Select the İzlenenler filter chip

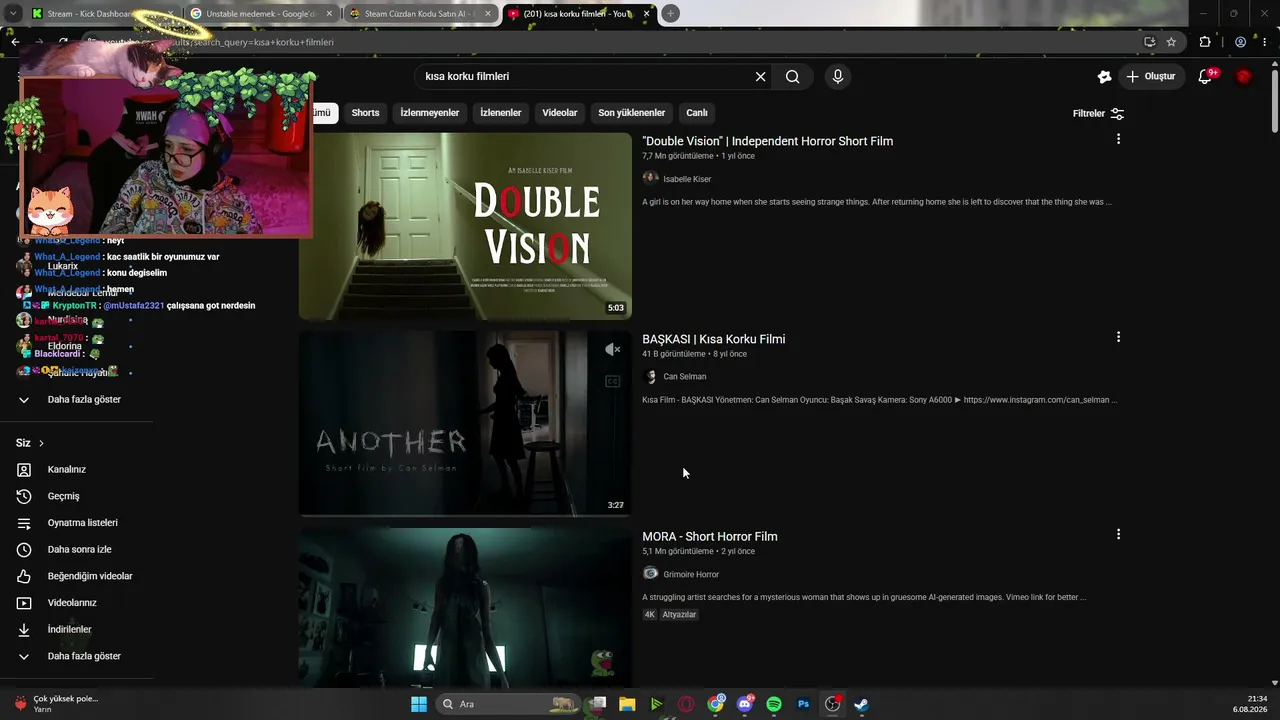(x=501, y=113)
